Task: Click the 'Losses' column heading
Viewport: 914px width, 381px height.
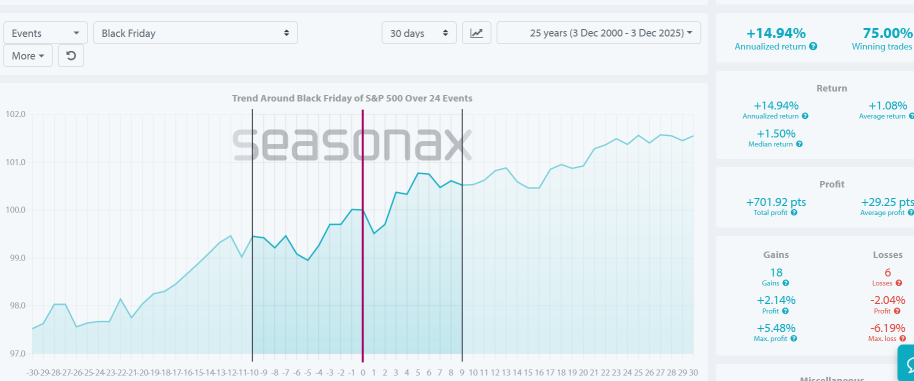Action: [x=888, y=255]
